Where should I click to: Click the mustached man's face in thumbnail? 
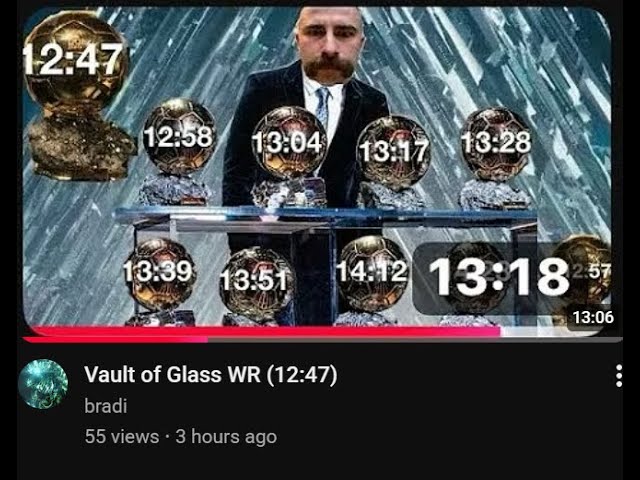(x=329, y=45)
